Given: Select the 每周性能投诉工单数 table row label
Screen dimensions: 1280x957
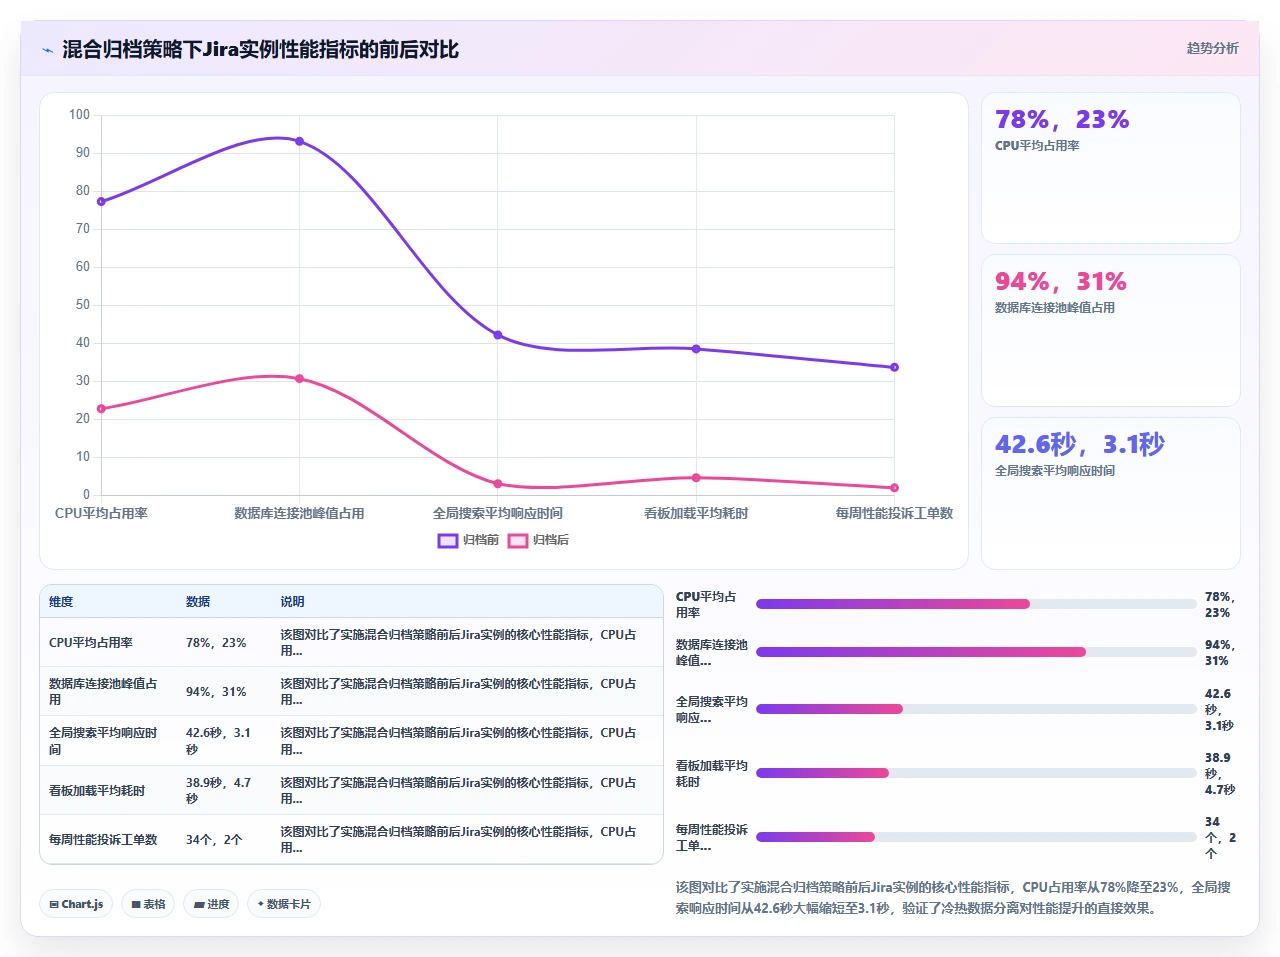Looking at the screenshot, I should 103,840.
